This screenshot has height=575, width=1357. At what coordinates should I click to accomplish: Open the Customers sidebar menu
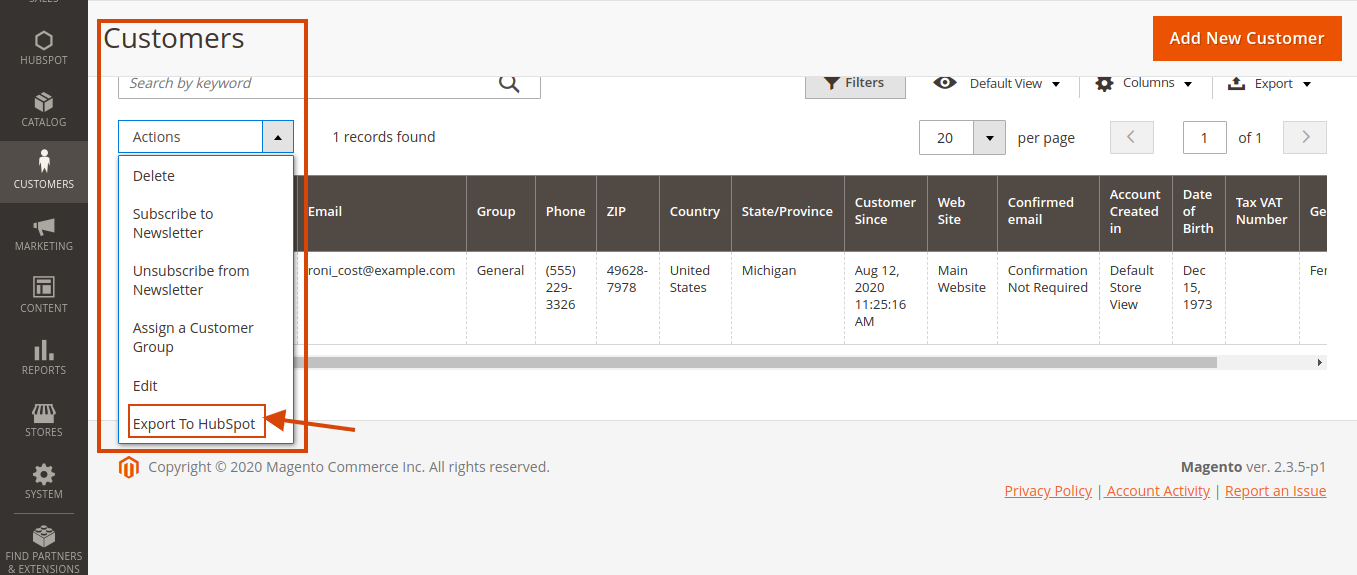[44, 172]
